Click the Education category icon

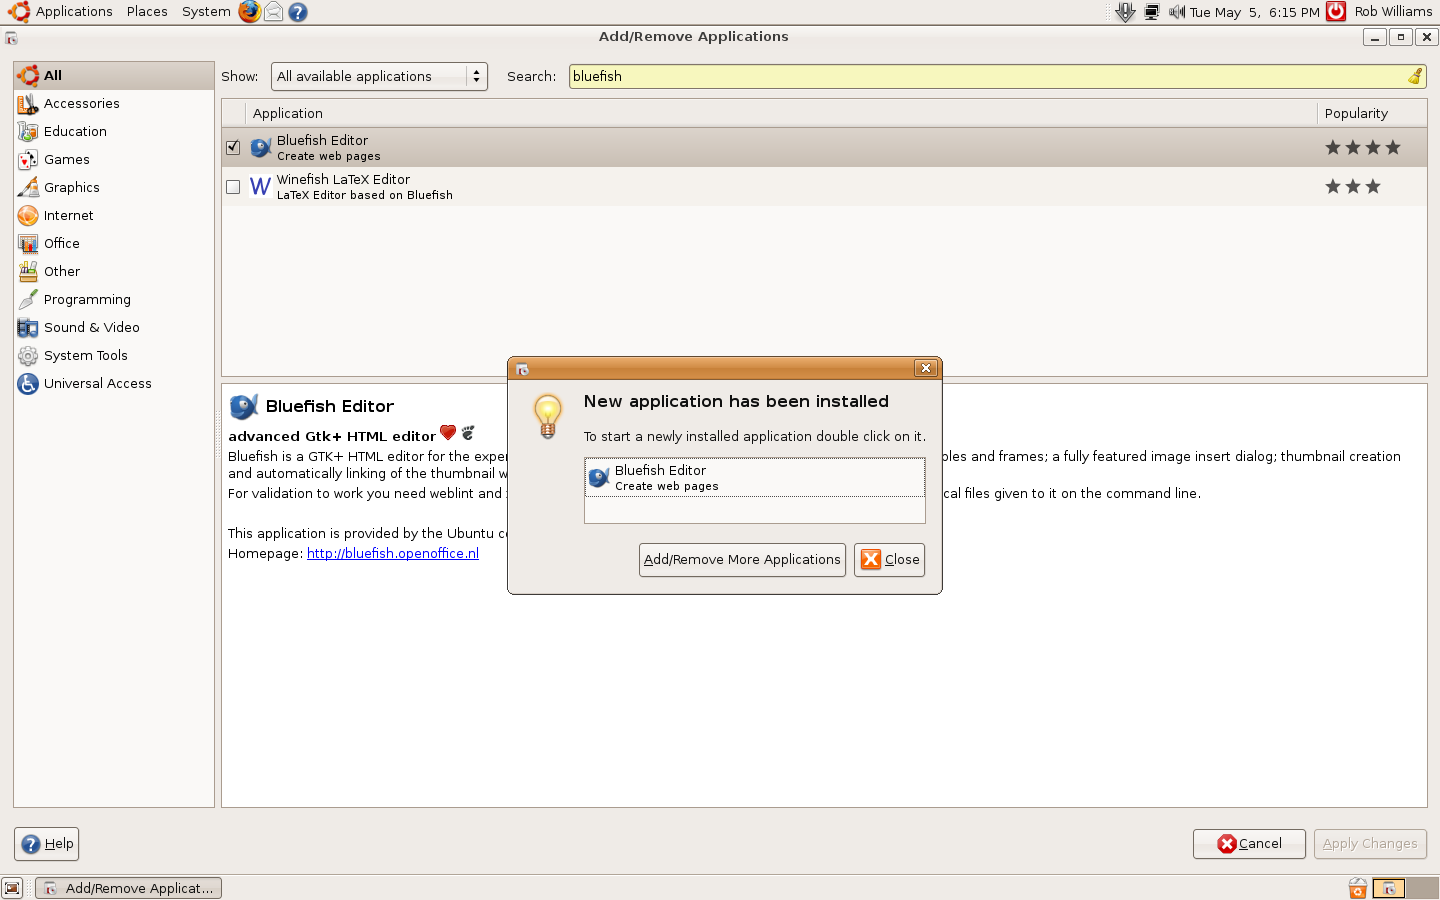[x=28, y=132]
